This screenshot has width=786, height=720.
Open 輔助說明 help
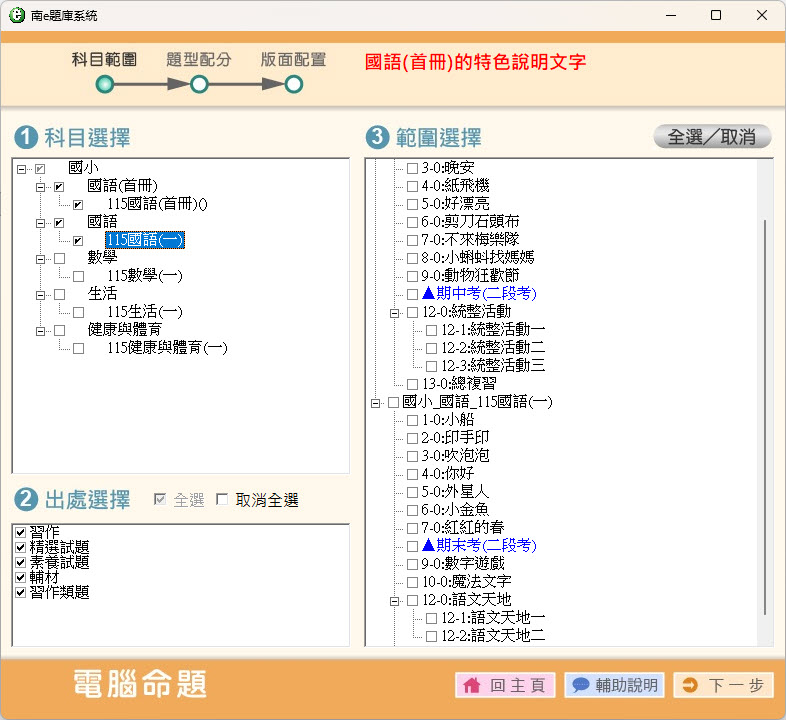[x=615, y=685]
